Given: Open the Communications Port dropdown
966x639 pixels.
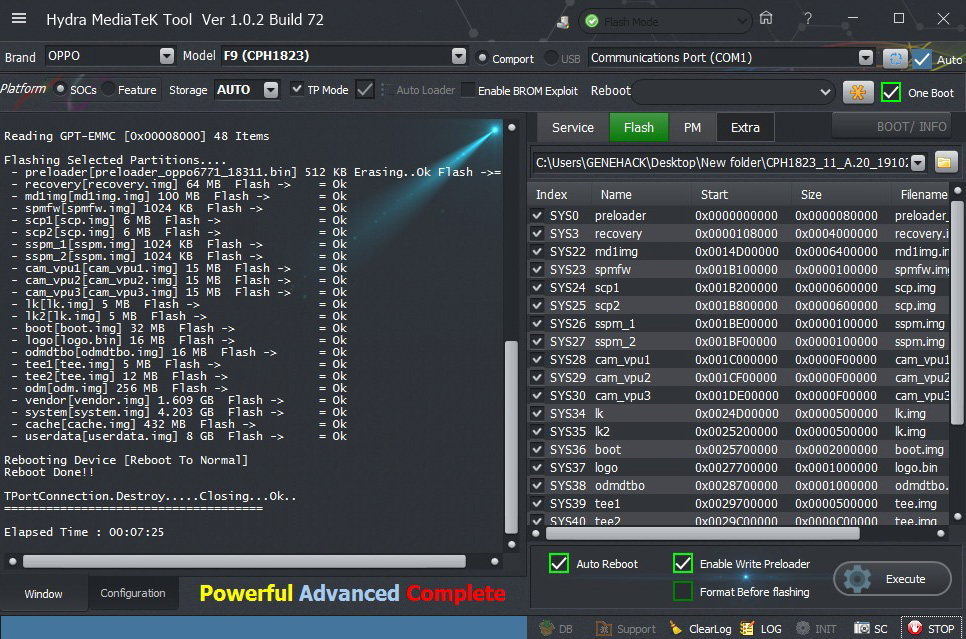Looking at the screenshot, I should [x=866, y=58].
